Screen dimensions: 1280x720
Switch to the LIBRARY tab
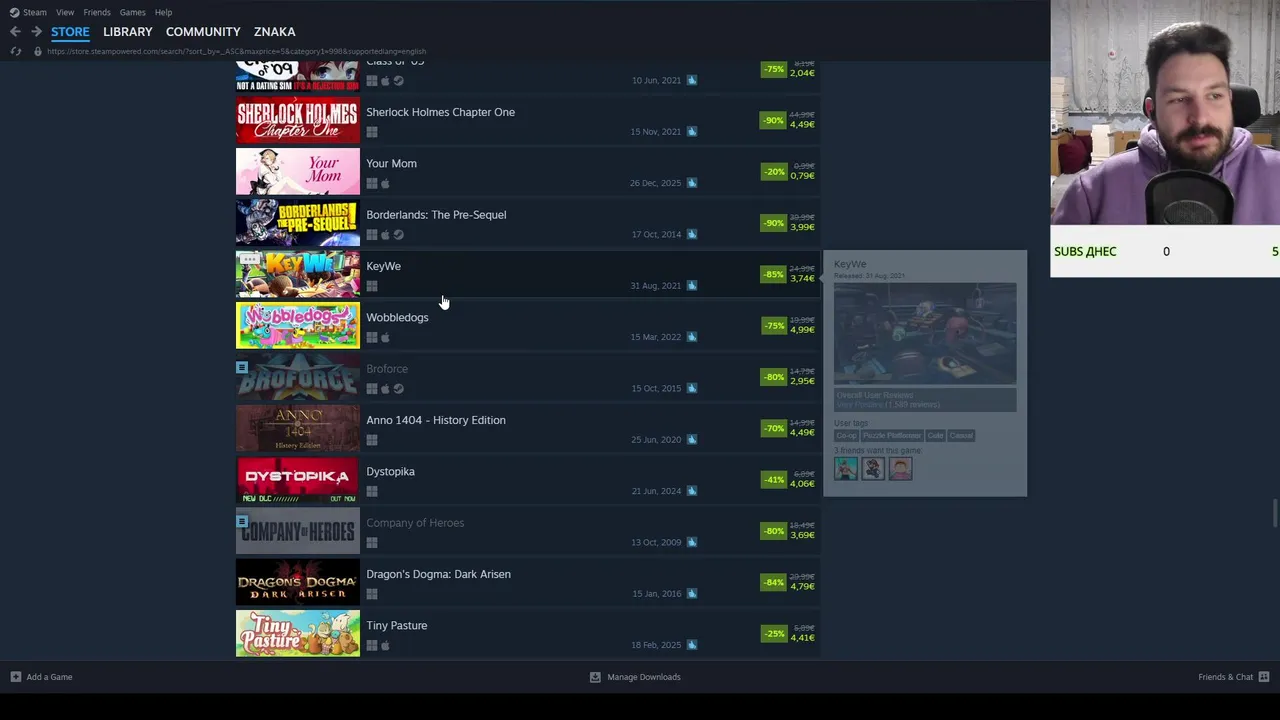(x=128, y=32)
